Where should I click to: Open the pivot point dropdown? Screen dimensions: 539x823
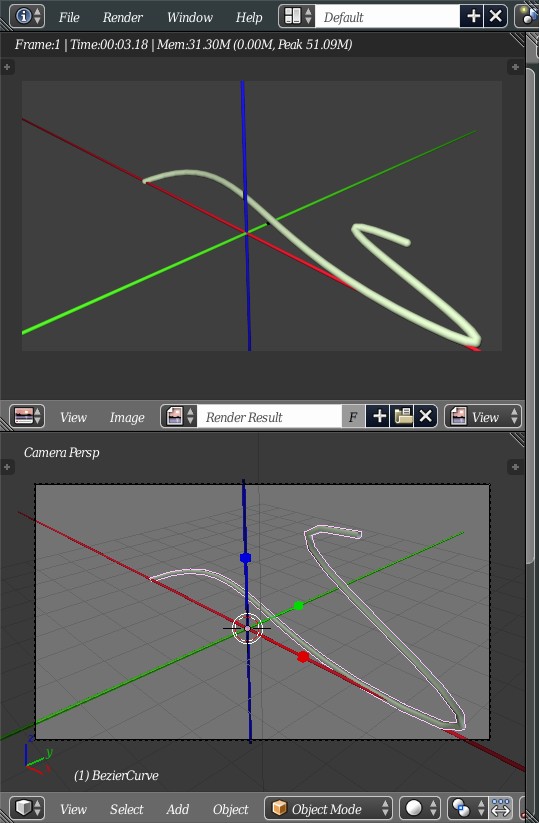468,808
